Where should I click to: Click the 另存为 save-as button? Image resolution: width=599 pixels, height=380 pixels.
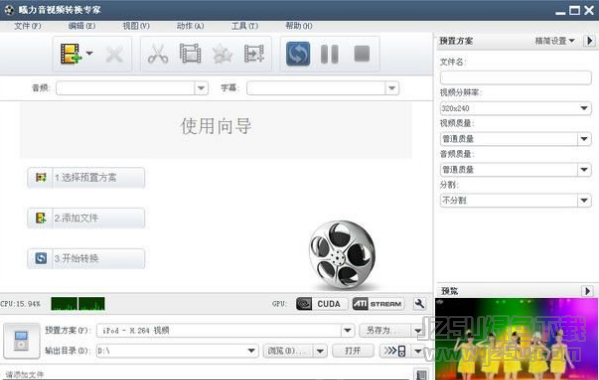coord(385,330)
